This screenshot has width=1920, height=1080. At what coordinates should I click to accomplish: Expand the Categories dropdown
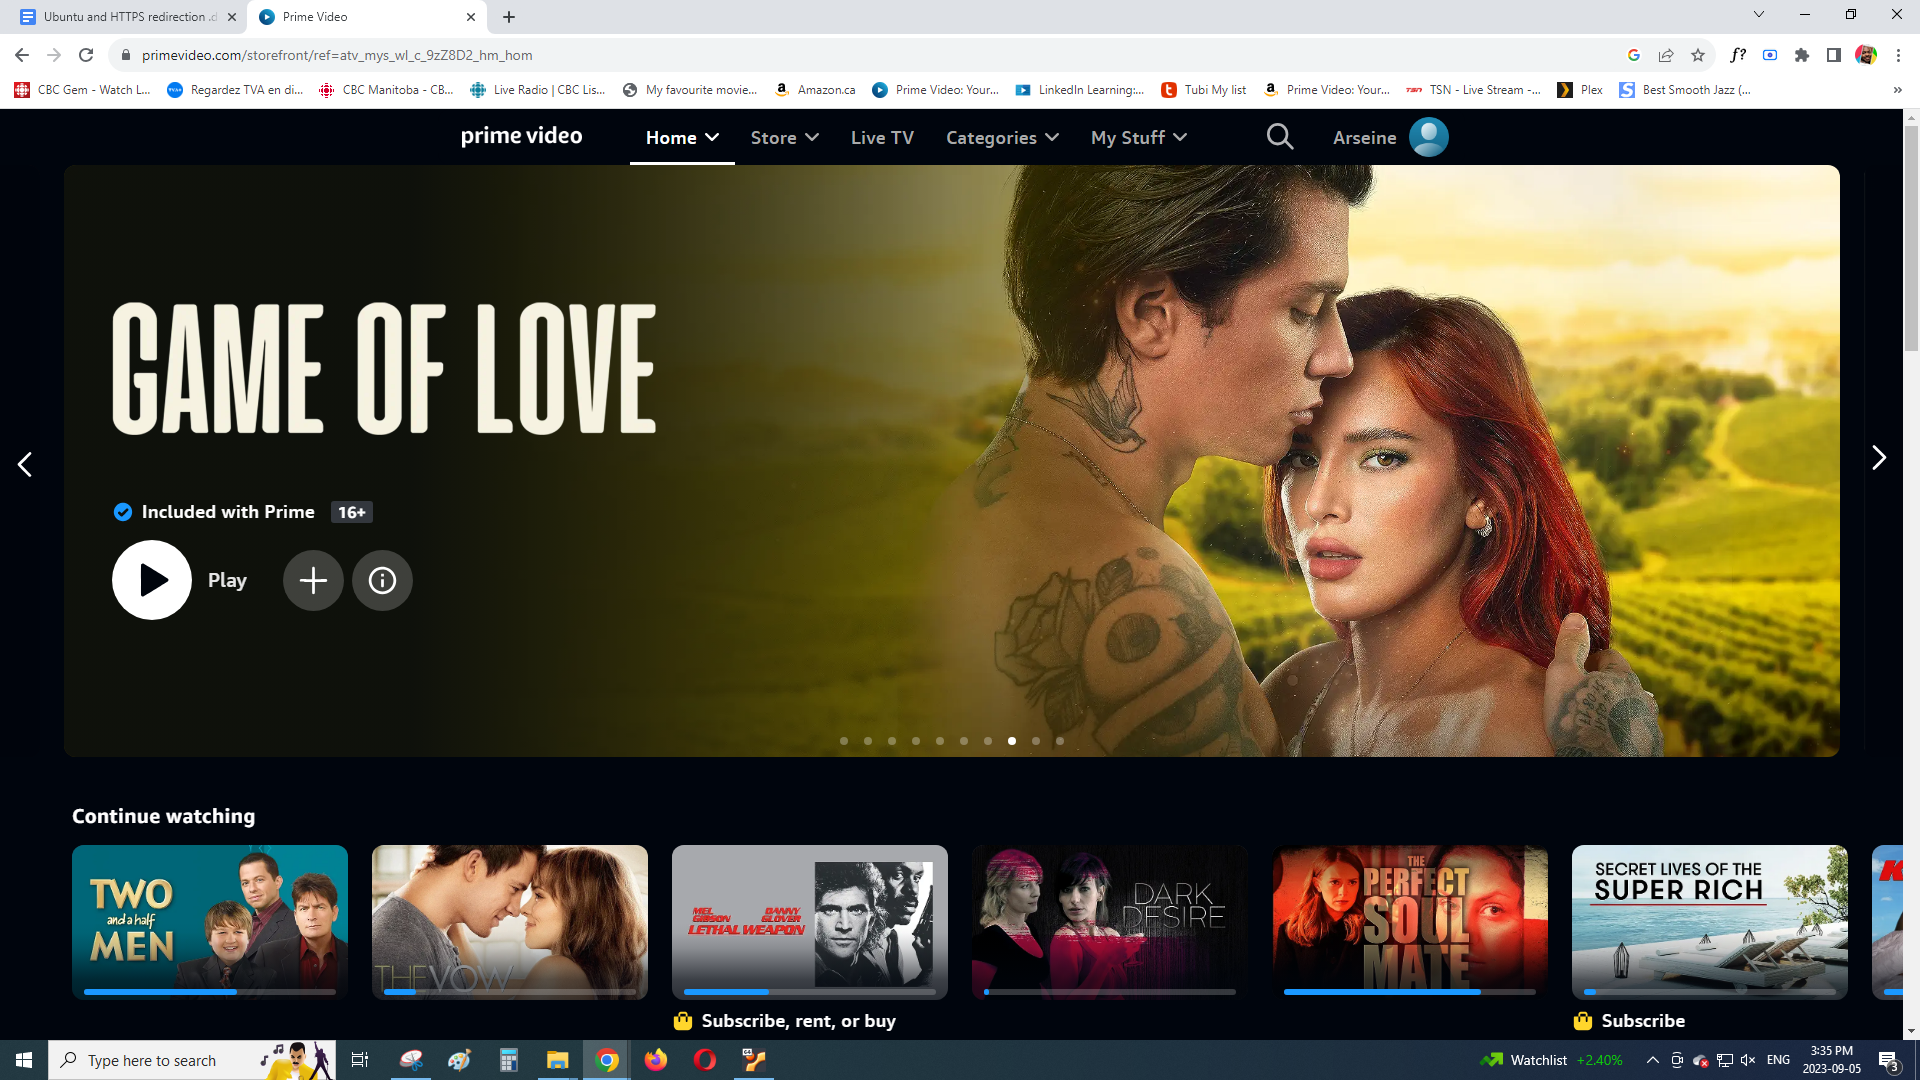click(1002, 138)
